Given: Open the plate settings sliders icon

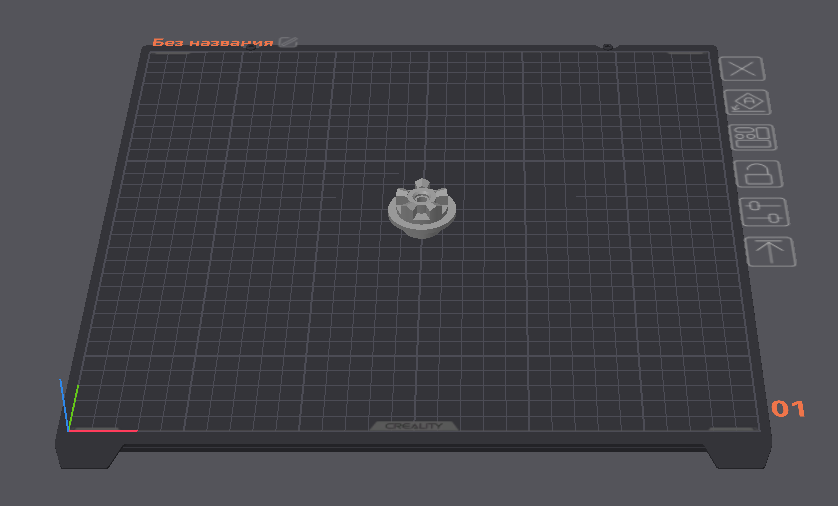Looking at the screenshot, I should click(765, 212).
